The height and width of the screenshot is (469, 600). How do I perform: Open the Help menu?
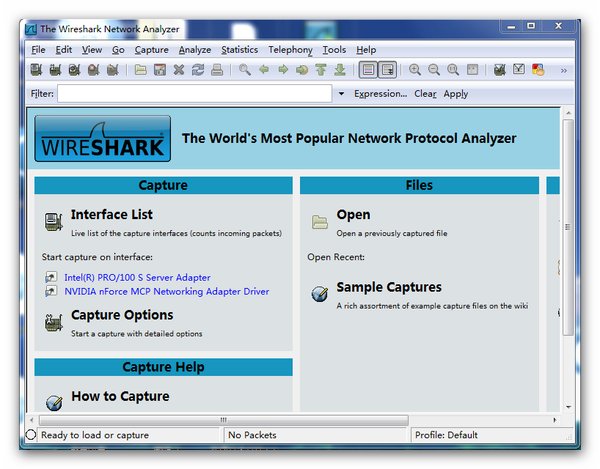point(366,50)
